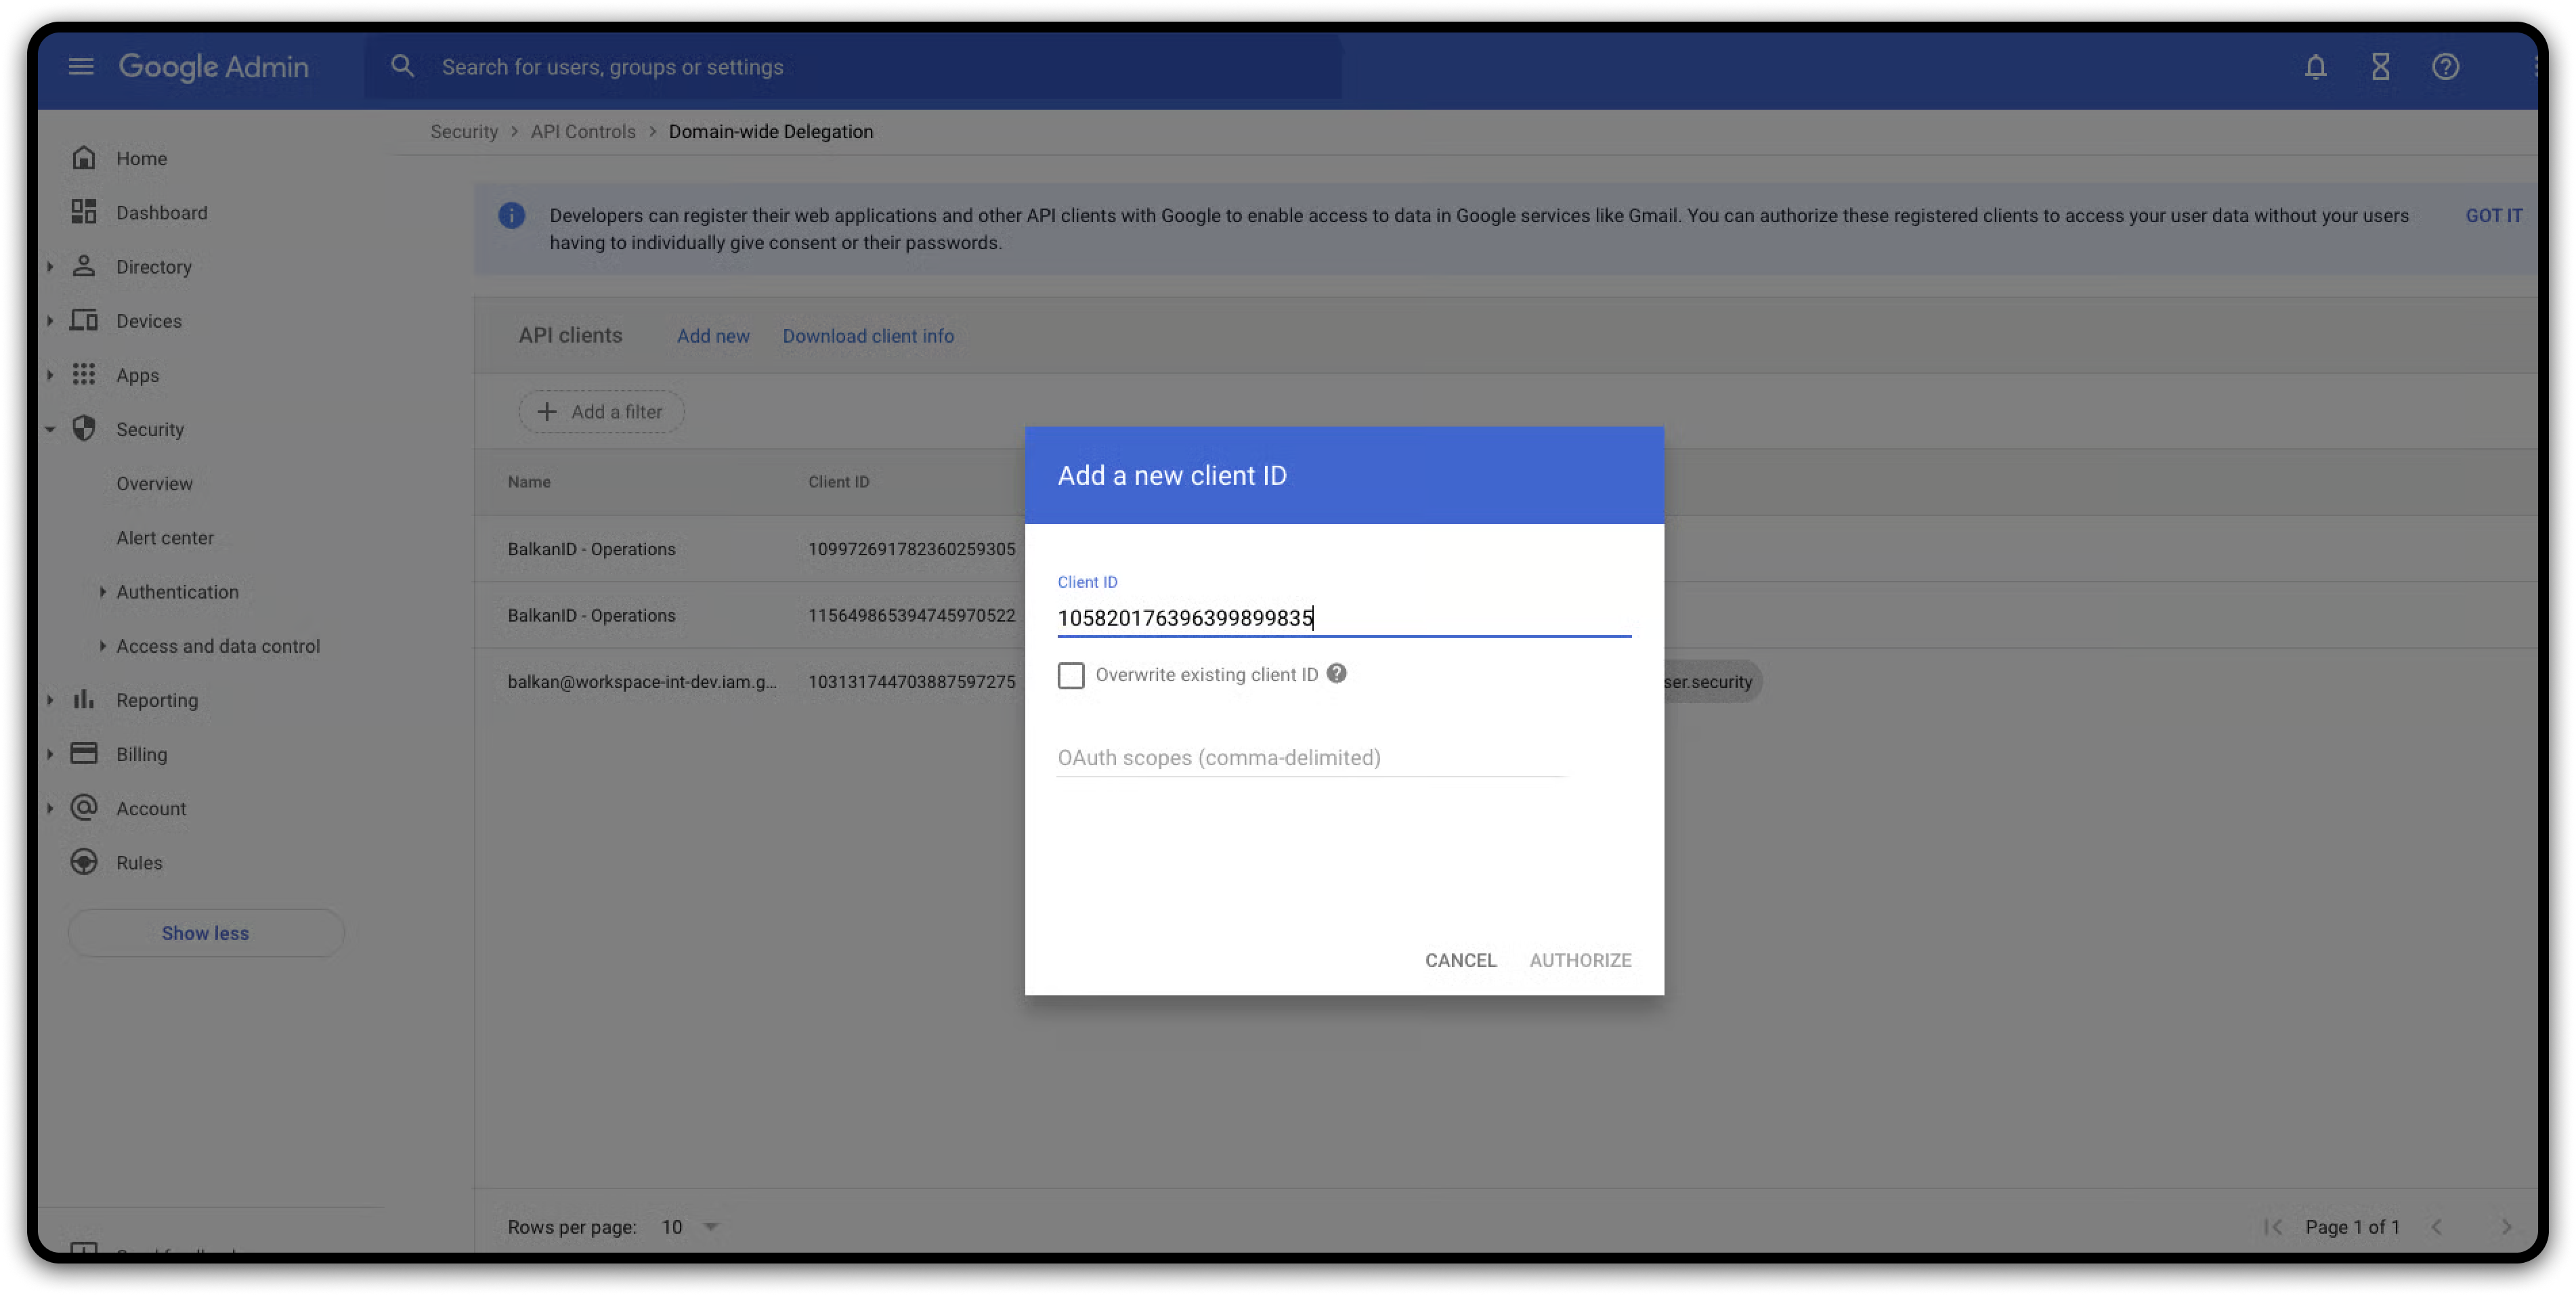Click the Show less button
The image size is (2576, 1296).
(205, 933)
